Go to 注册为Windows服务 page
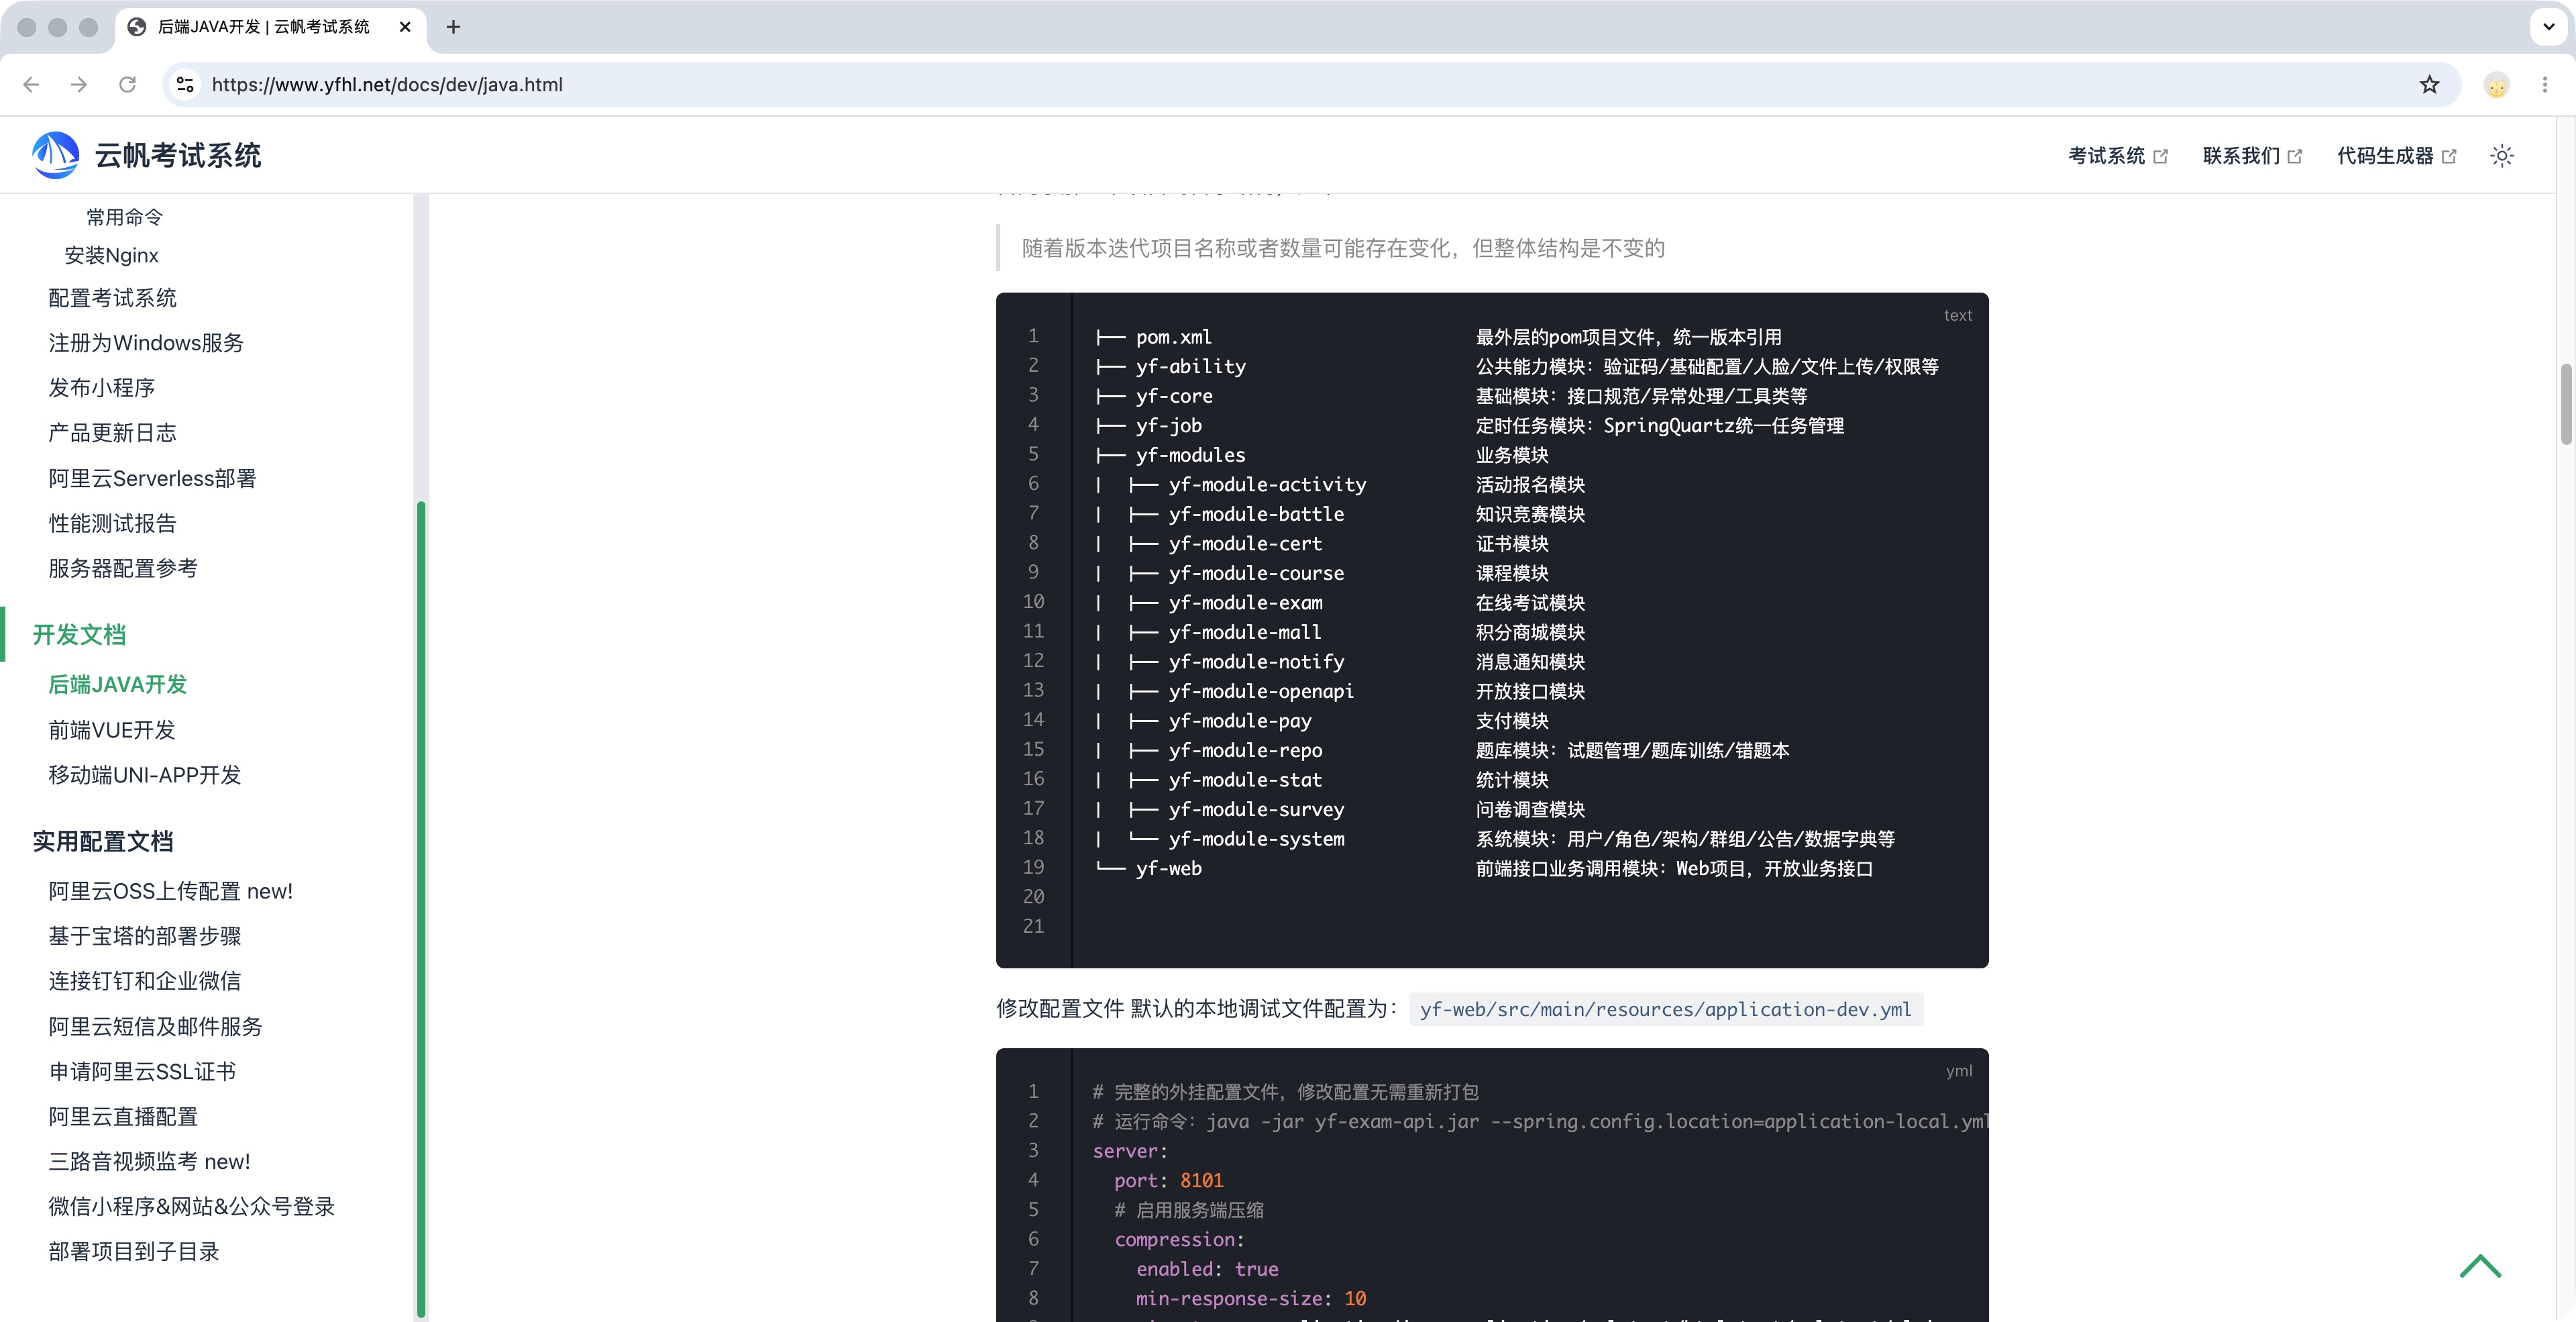Viewport: 2576px width, 1322px height. point(146,343)
